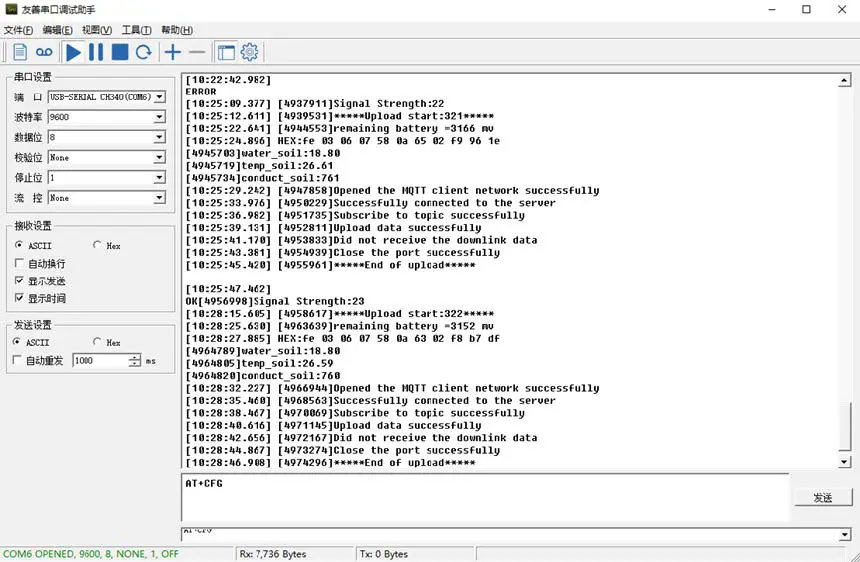Click the log scrollbar up arrow
The image size is (860, 562).
click(x=844, y=81)
